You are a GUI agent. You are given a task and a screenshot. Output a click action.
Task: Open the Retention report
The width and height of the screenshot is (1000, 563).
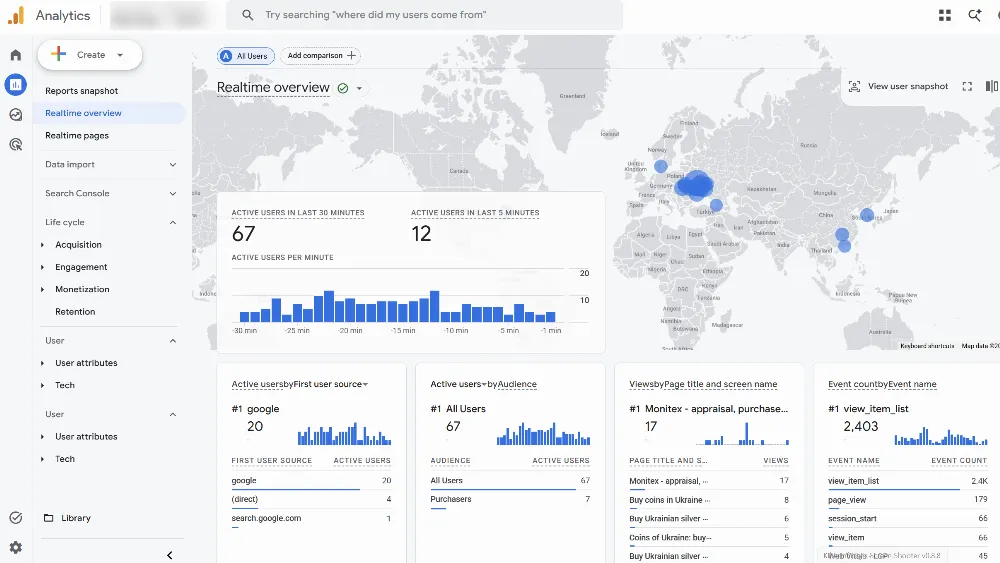click(x=75, y=312)
